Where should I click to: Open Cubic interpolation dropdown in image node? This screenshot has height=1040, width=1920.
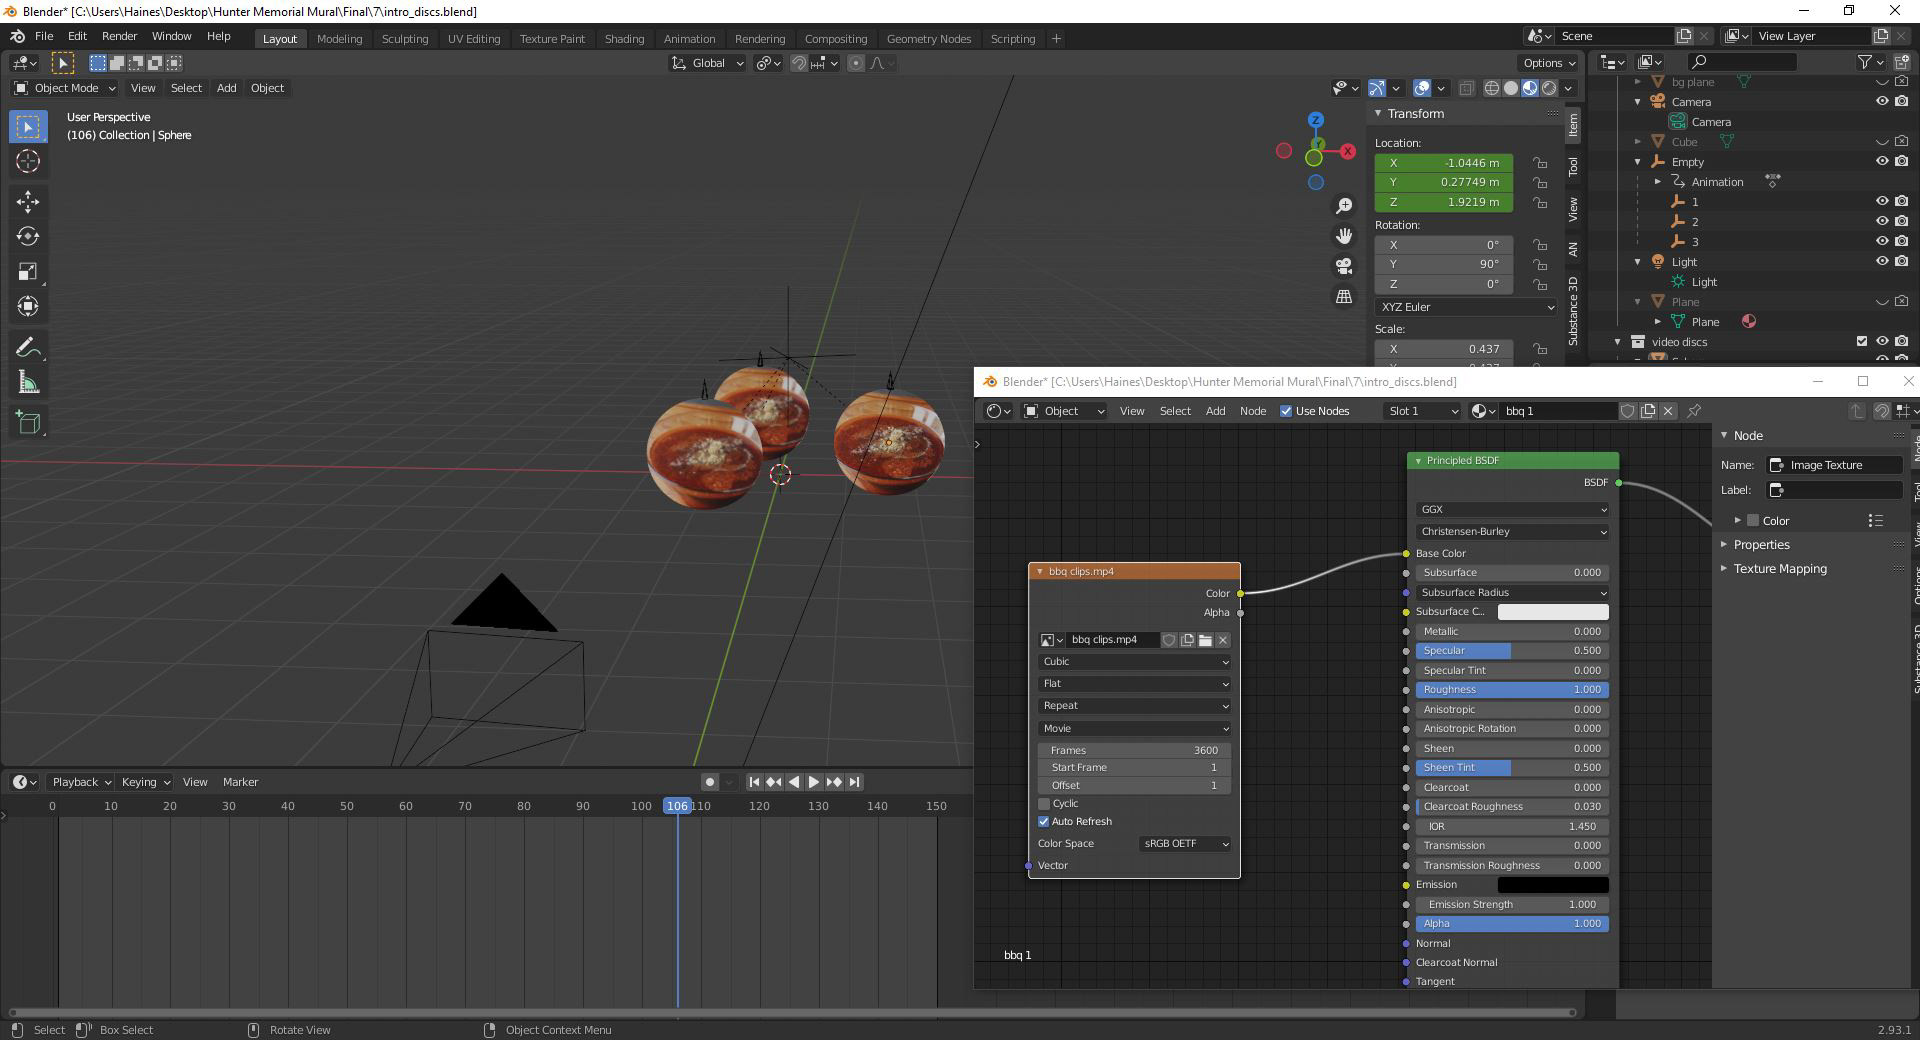1134,662
